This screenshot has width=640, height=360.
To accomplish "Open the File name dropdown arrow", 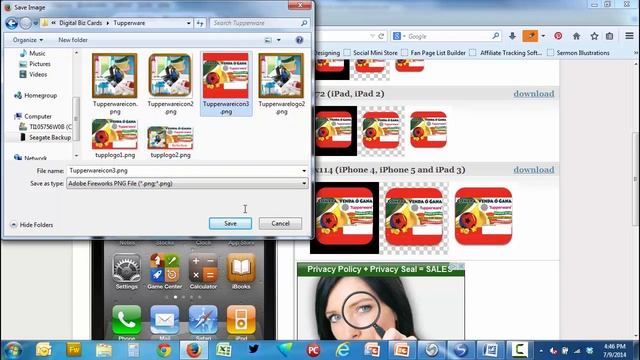I will (304, 171).
